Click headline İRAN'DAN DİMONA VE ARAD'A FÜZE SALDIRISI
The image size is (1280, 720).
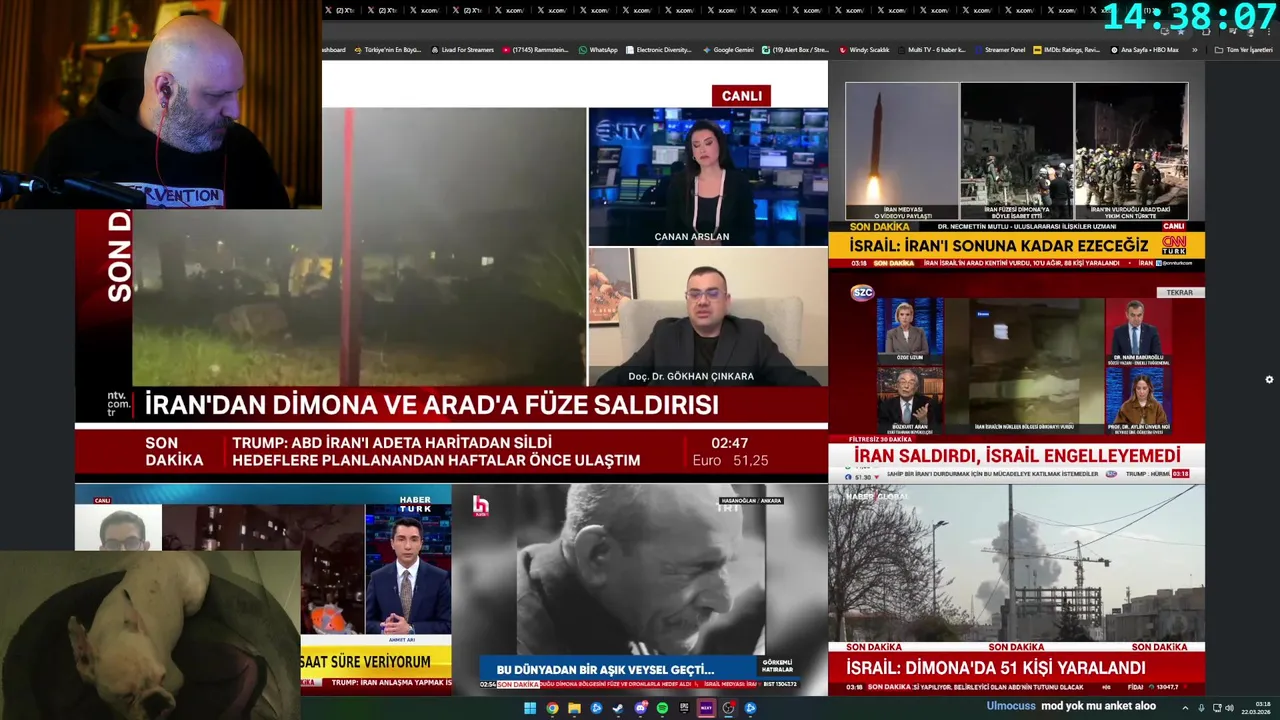click(432, 405)
